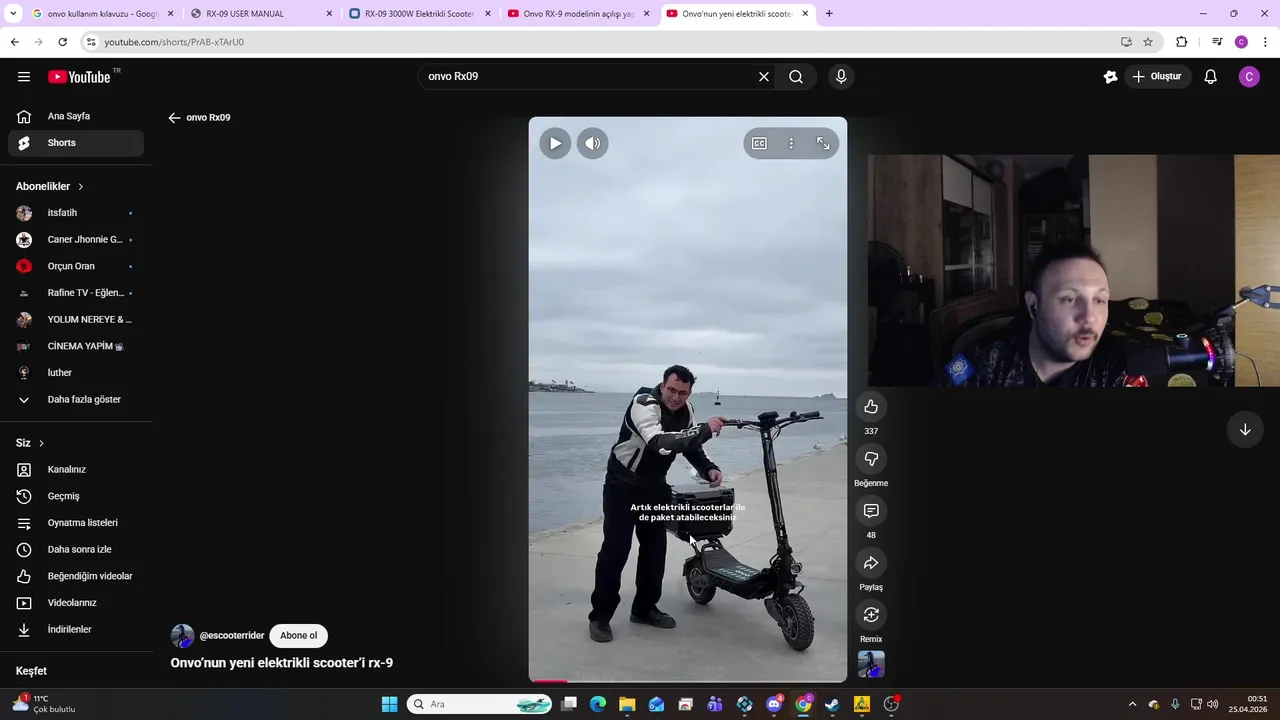
Task: Open Kanalınız in the sidebar
Action: [76, 470]
